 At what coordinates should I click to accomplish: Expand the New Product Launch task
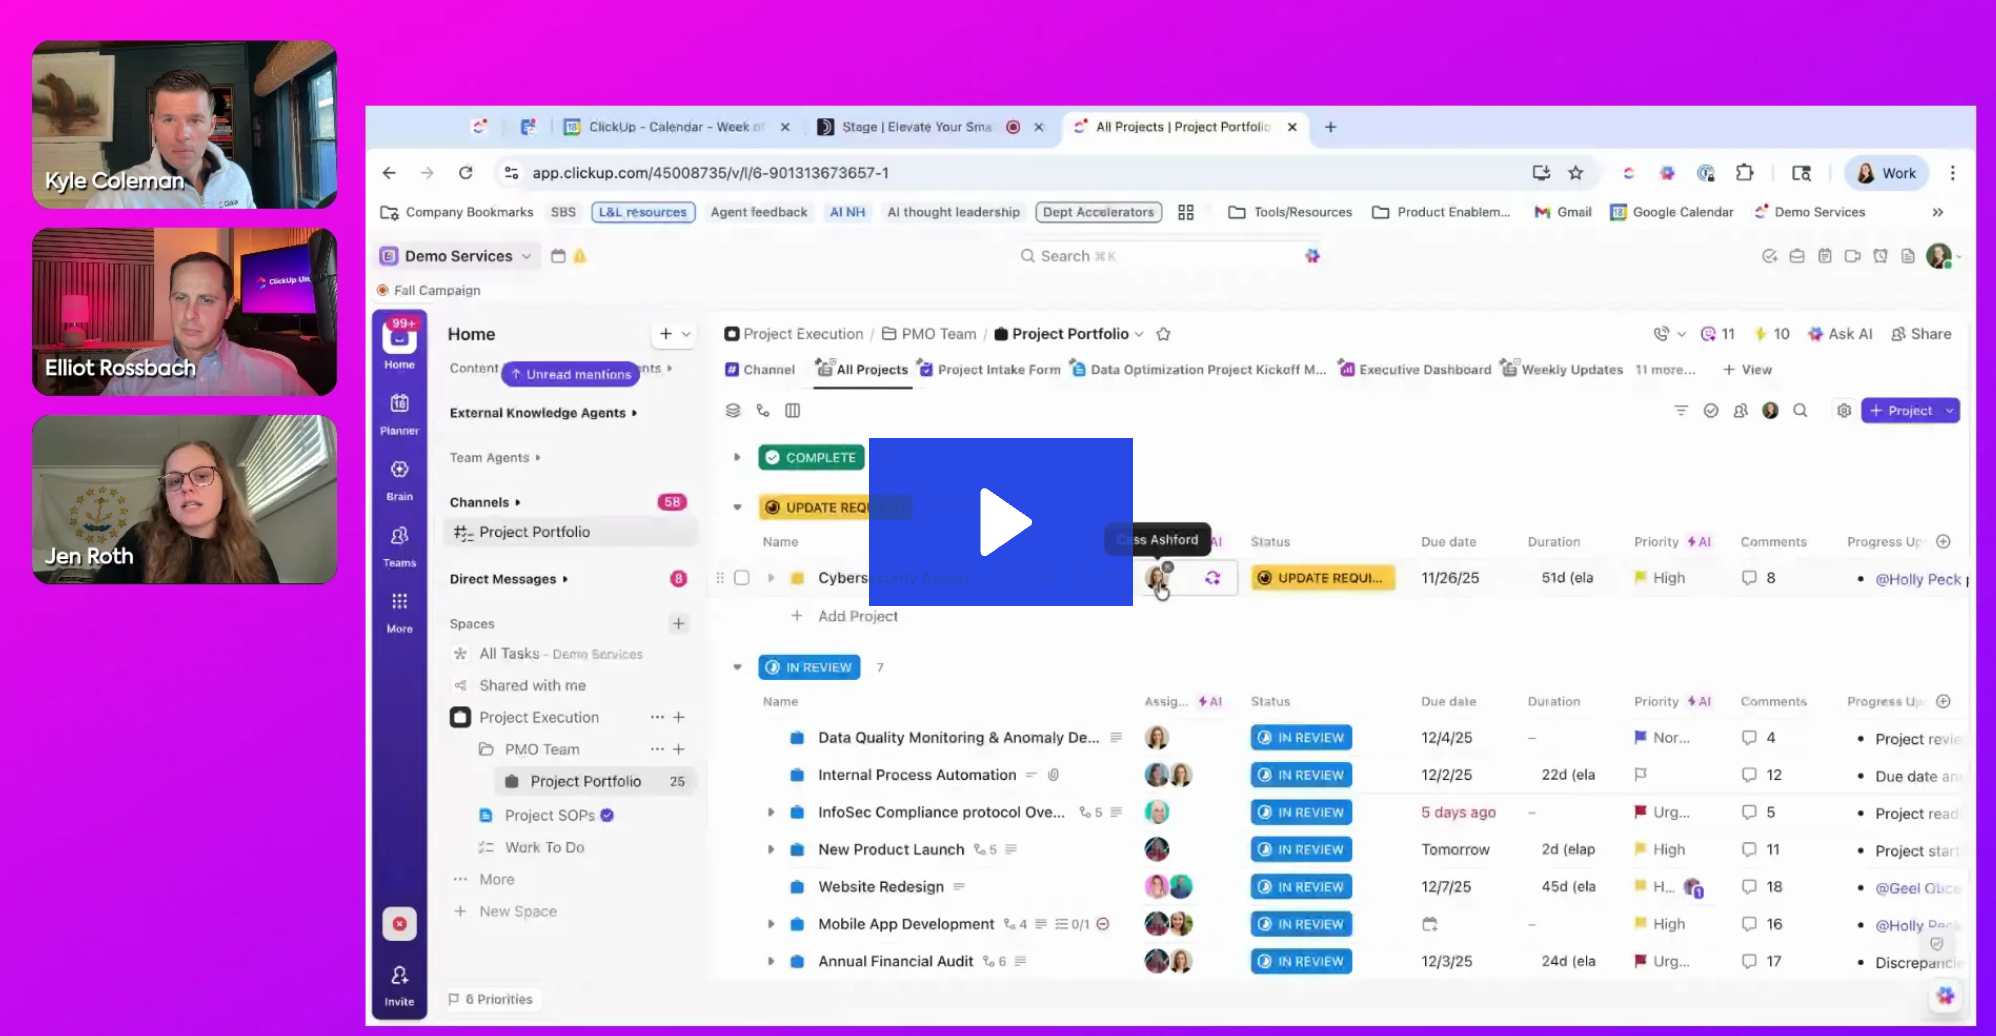pos(771,849)
